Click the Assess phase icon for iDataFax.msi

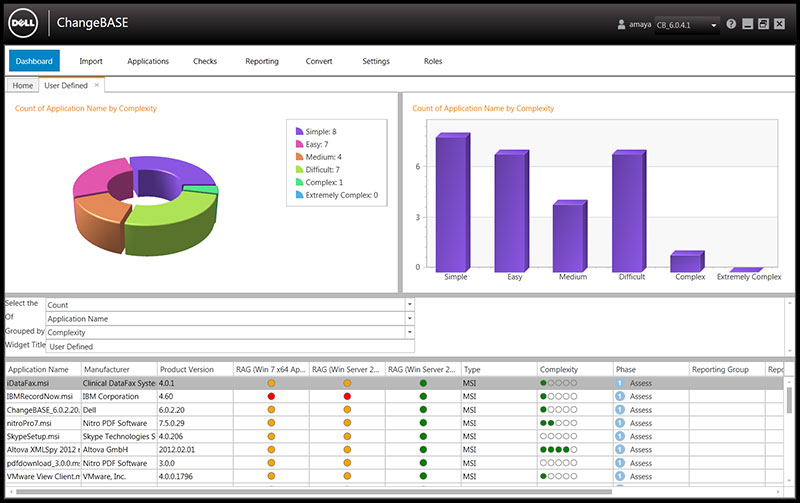pos(620,383)
